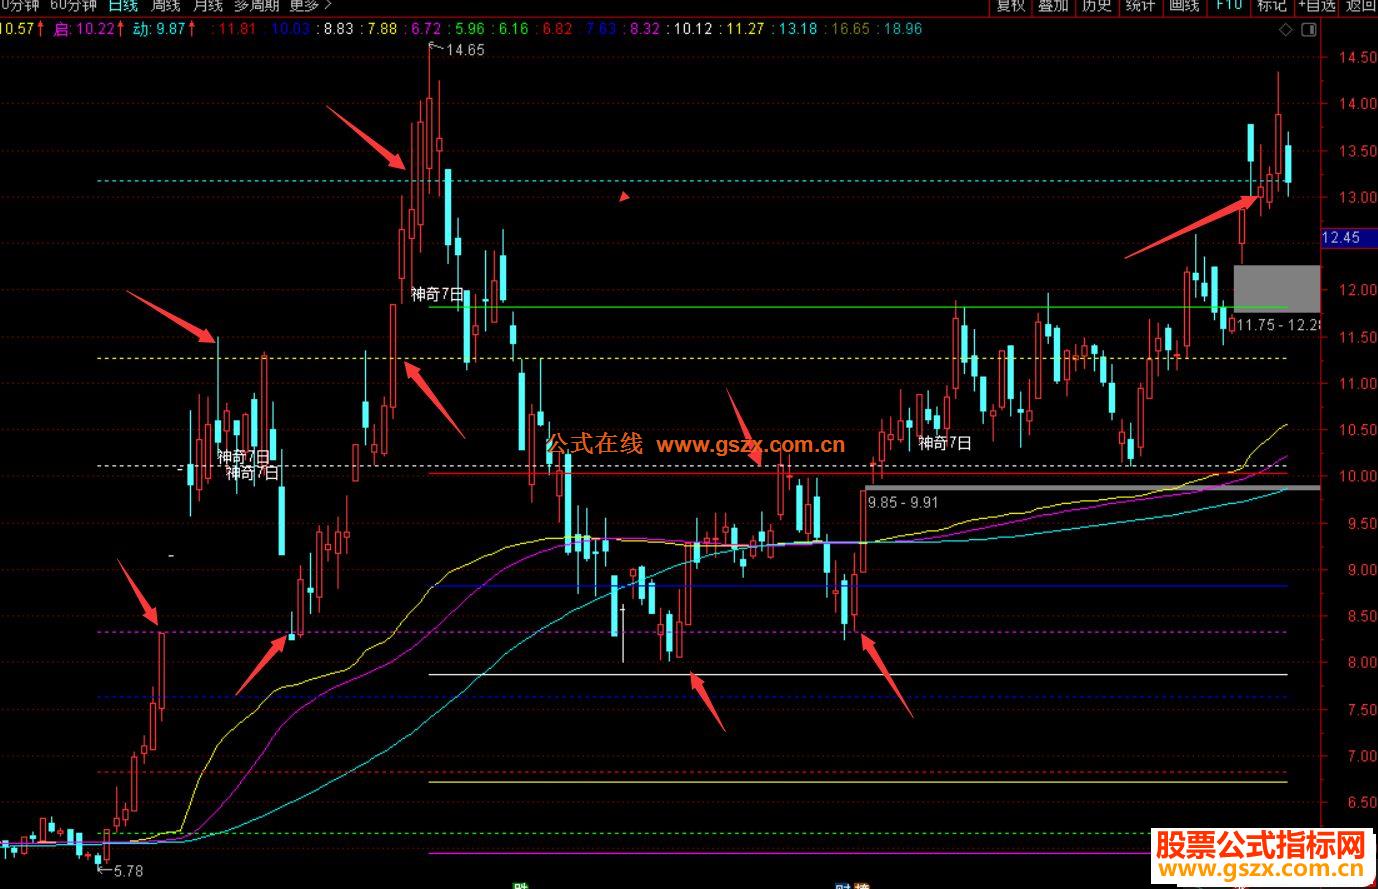
Task: Open the 月线 monthly chart
Action: [207, 5]
